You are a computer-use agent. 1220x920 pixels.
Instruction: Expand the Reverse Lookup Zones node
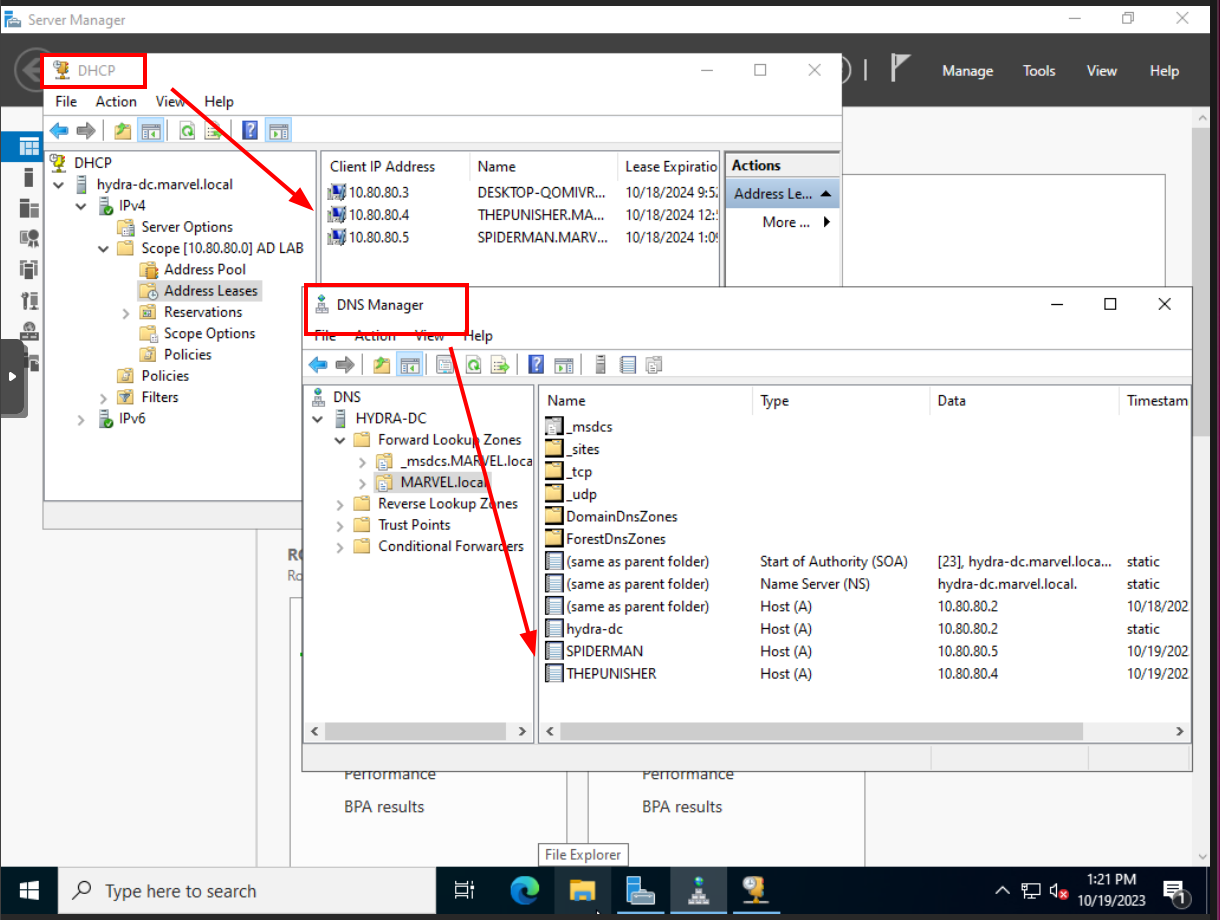[x=341, y=504]
